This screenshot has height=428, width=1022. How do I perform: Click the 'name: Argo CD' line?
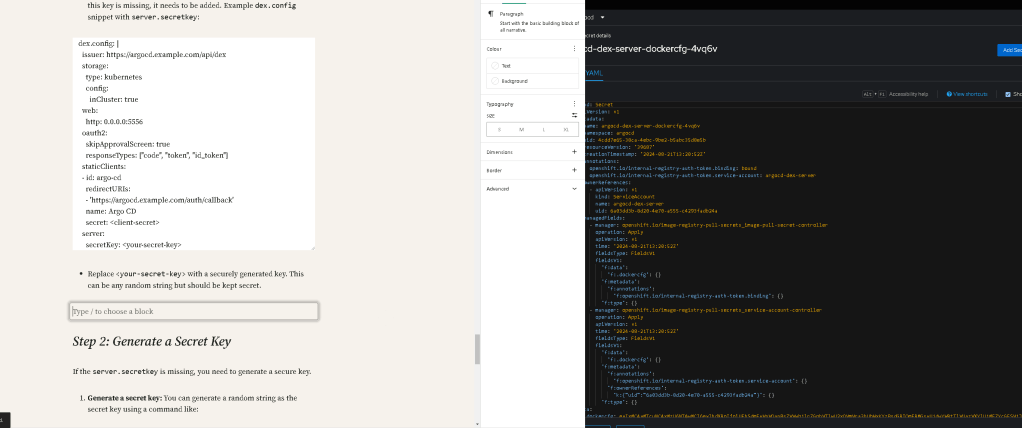(111, 211)
